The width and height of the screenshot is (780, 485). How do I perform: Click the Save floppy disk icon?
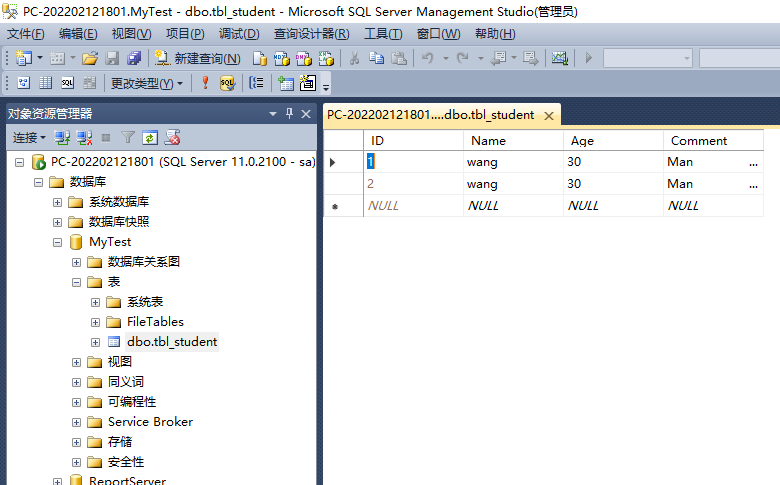coord(112,59)
